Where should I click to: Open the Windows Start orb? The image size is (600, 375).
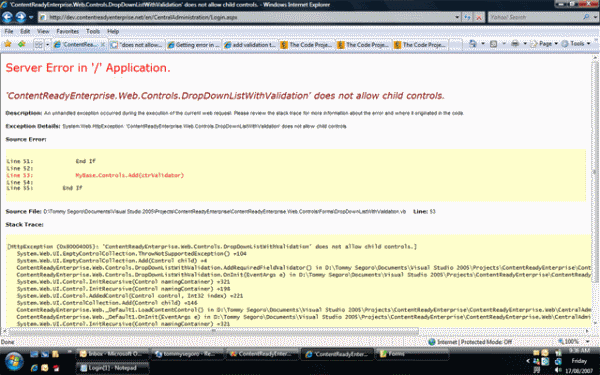tap(14, 361)
